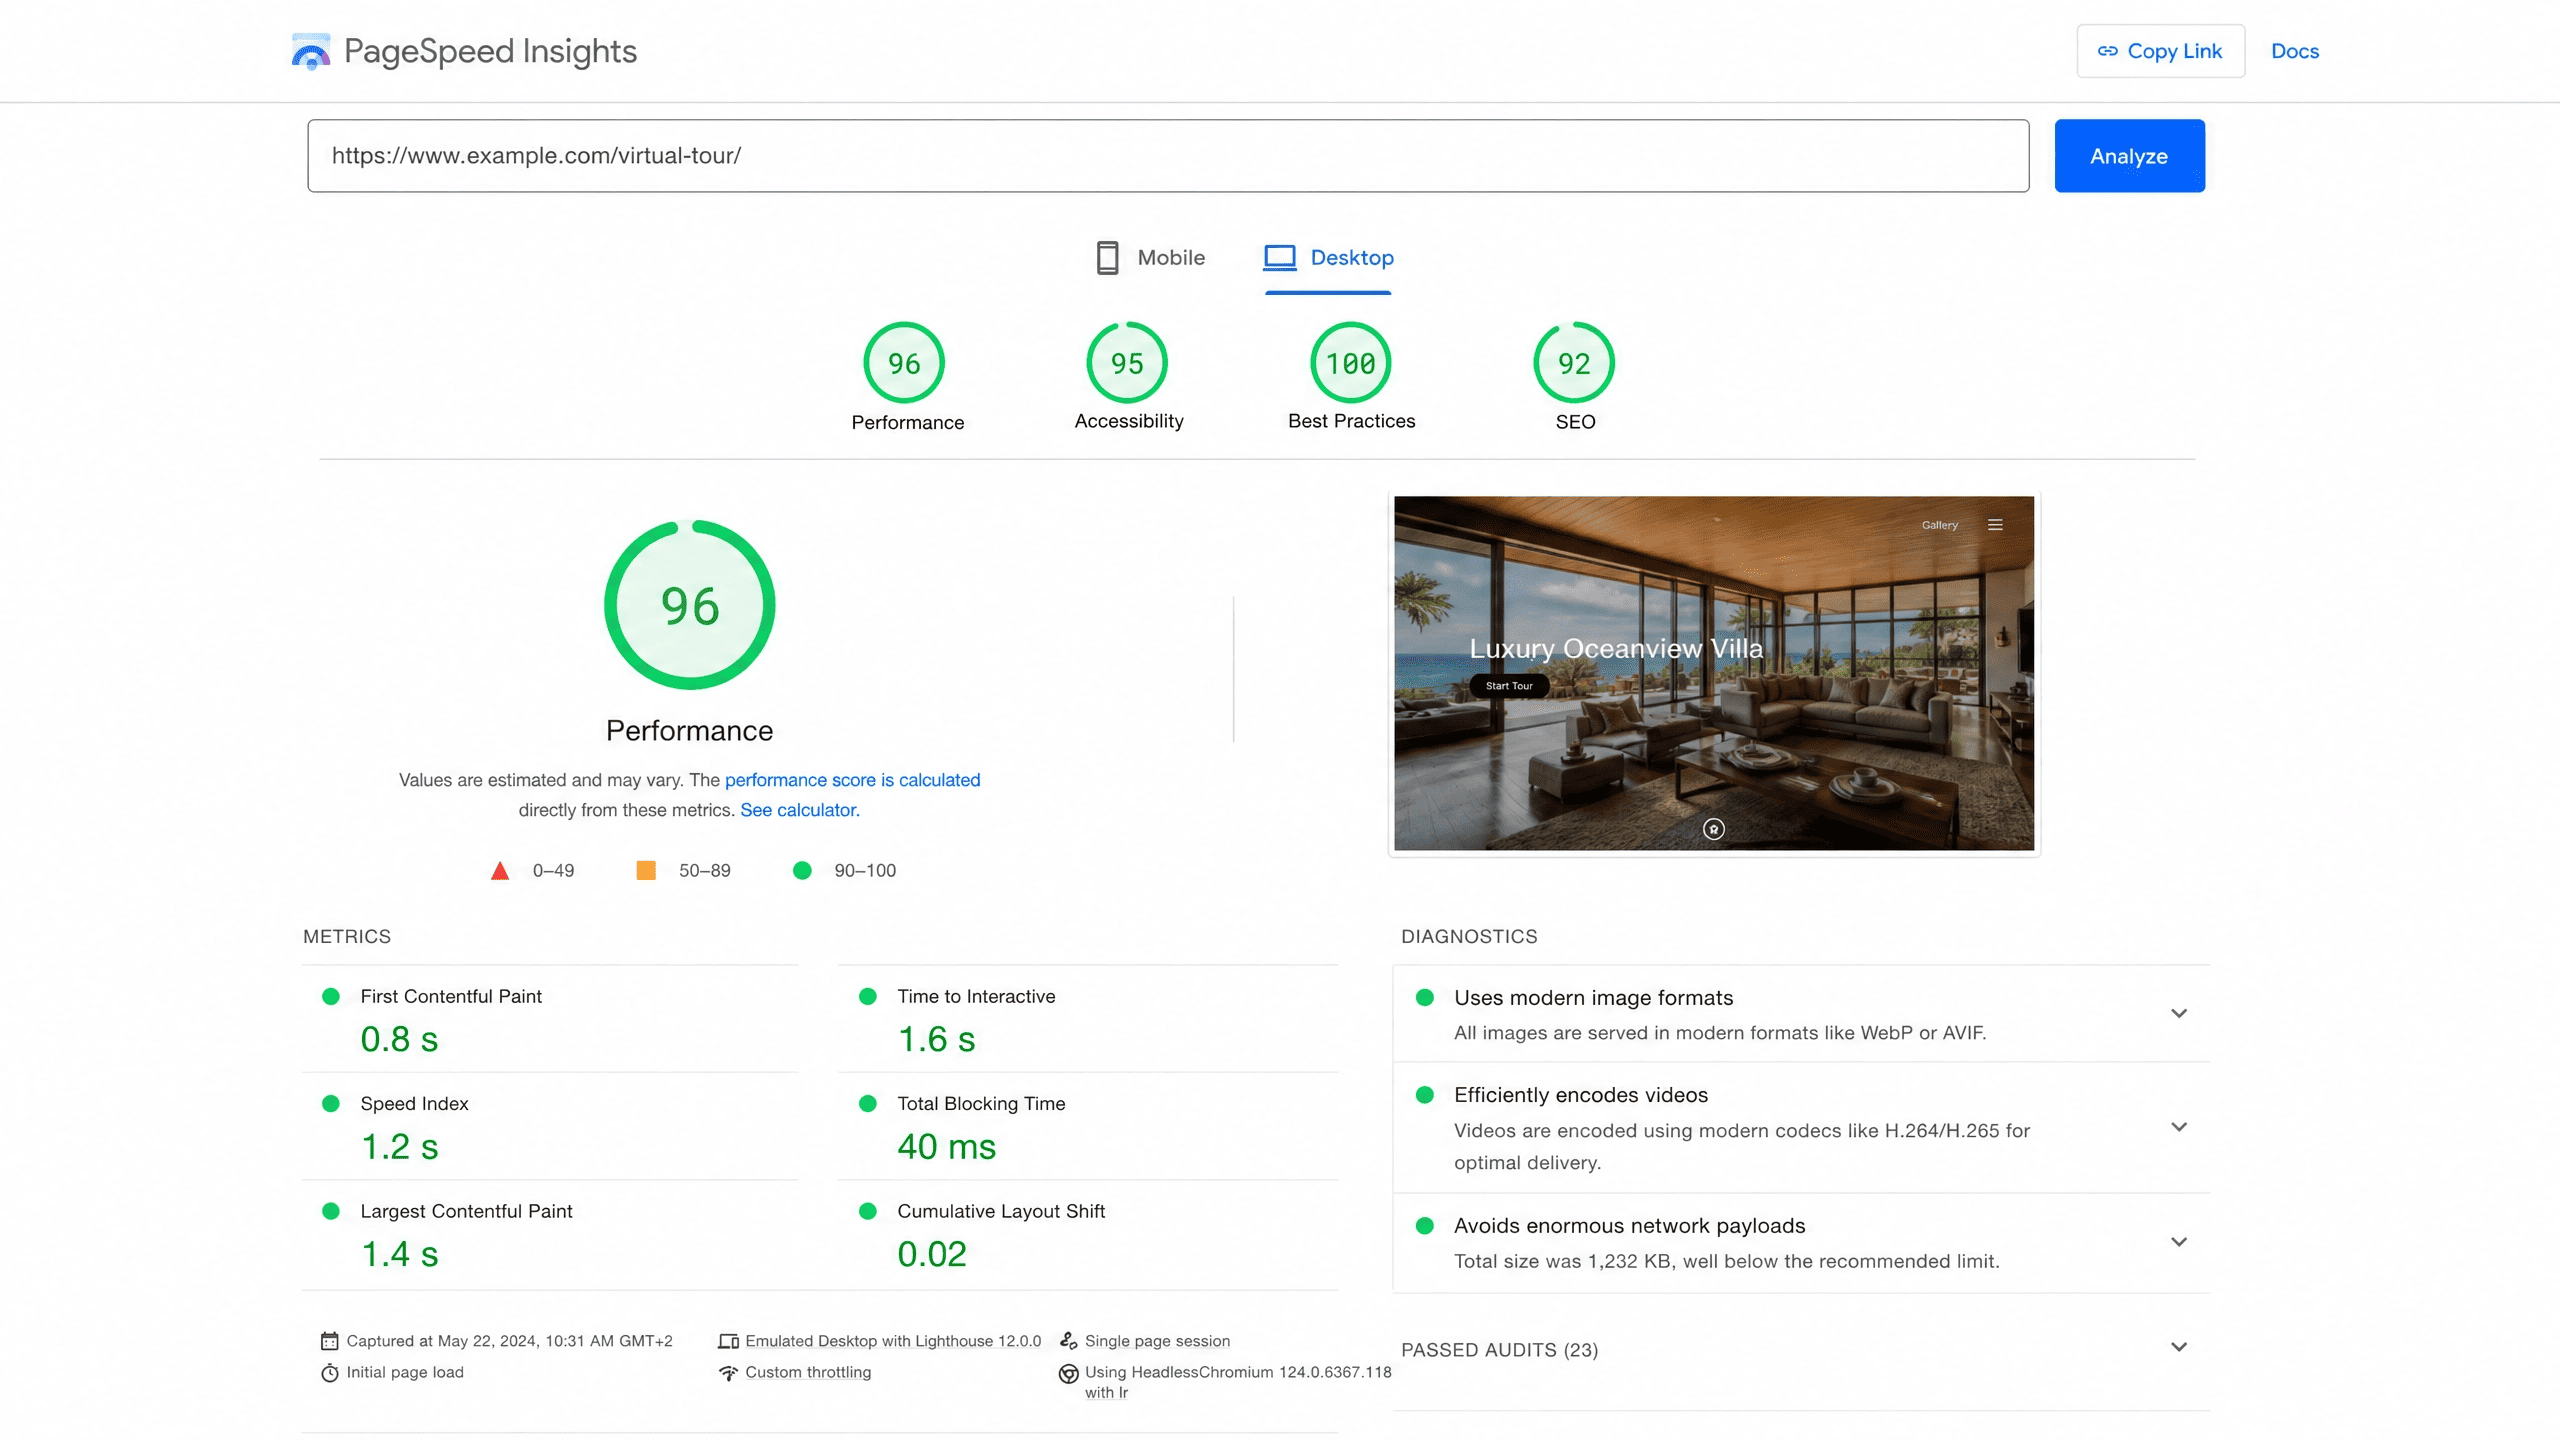Click the person icon beside 'Single page session'
The image size is (2560, 1440).
pos(1068,1341)
